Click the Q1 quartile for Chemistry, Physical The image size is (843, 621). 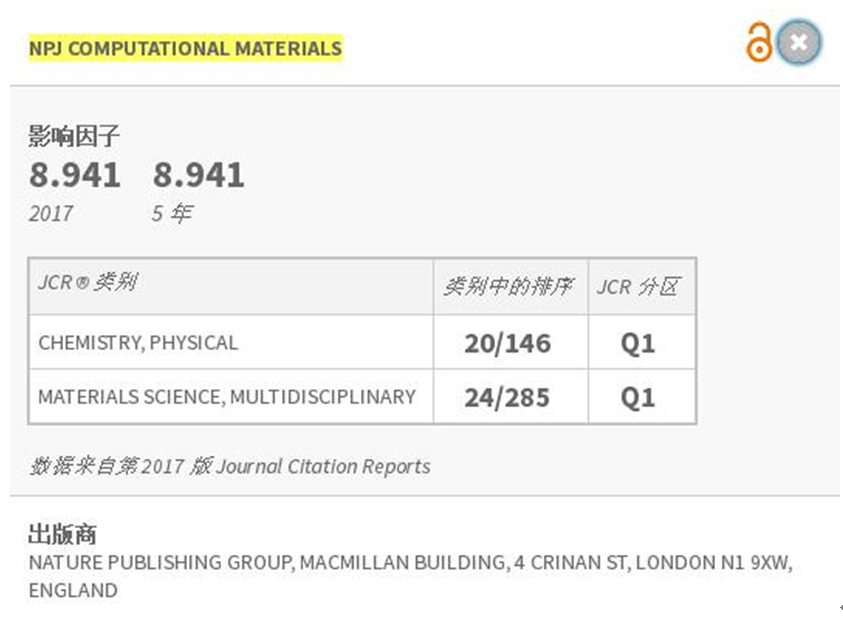click(x=638, y=344)
